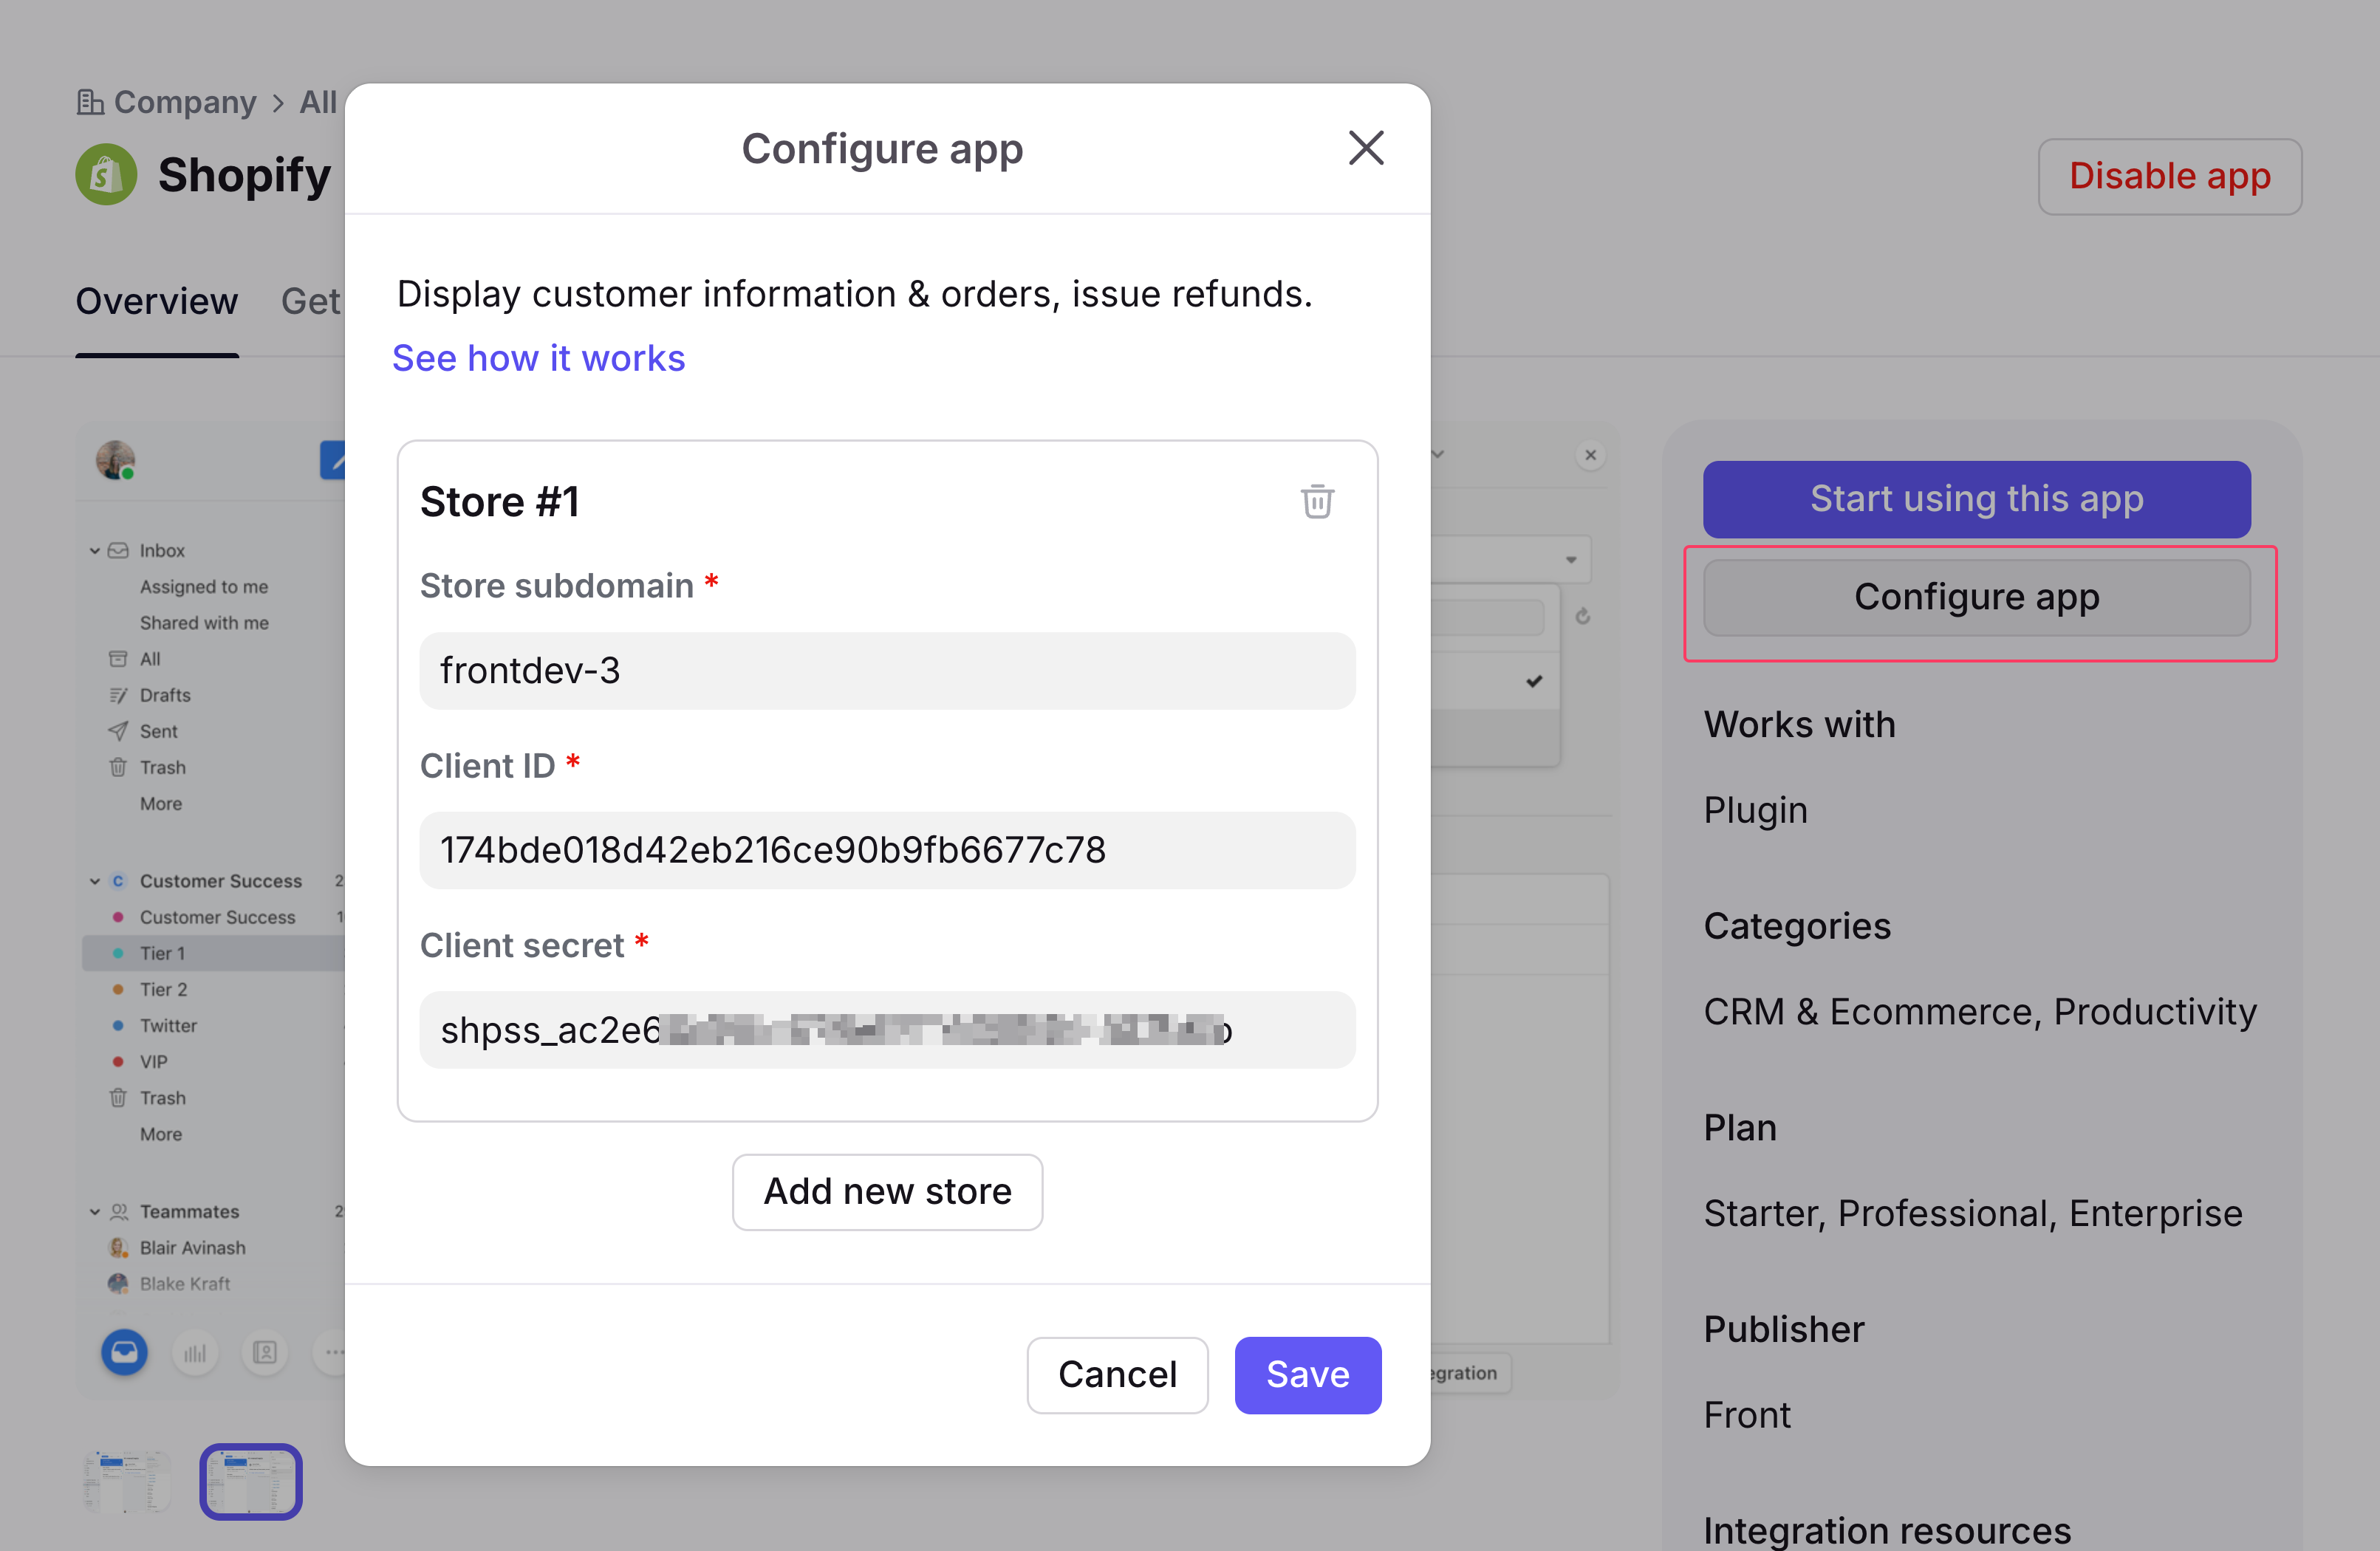This screenshot has width=2380, height=1551.
Task: Click the blue inbox icon in preview
Action: click(x=124, y=1353)
